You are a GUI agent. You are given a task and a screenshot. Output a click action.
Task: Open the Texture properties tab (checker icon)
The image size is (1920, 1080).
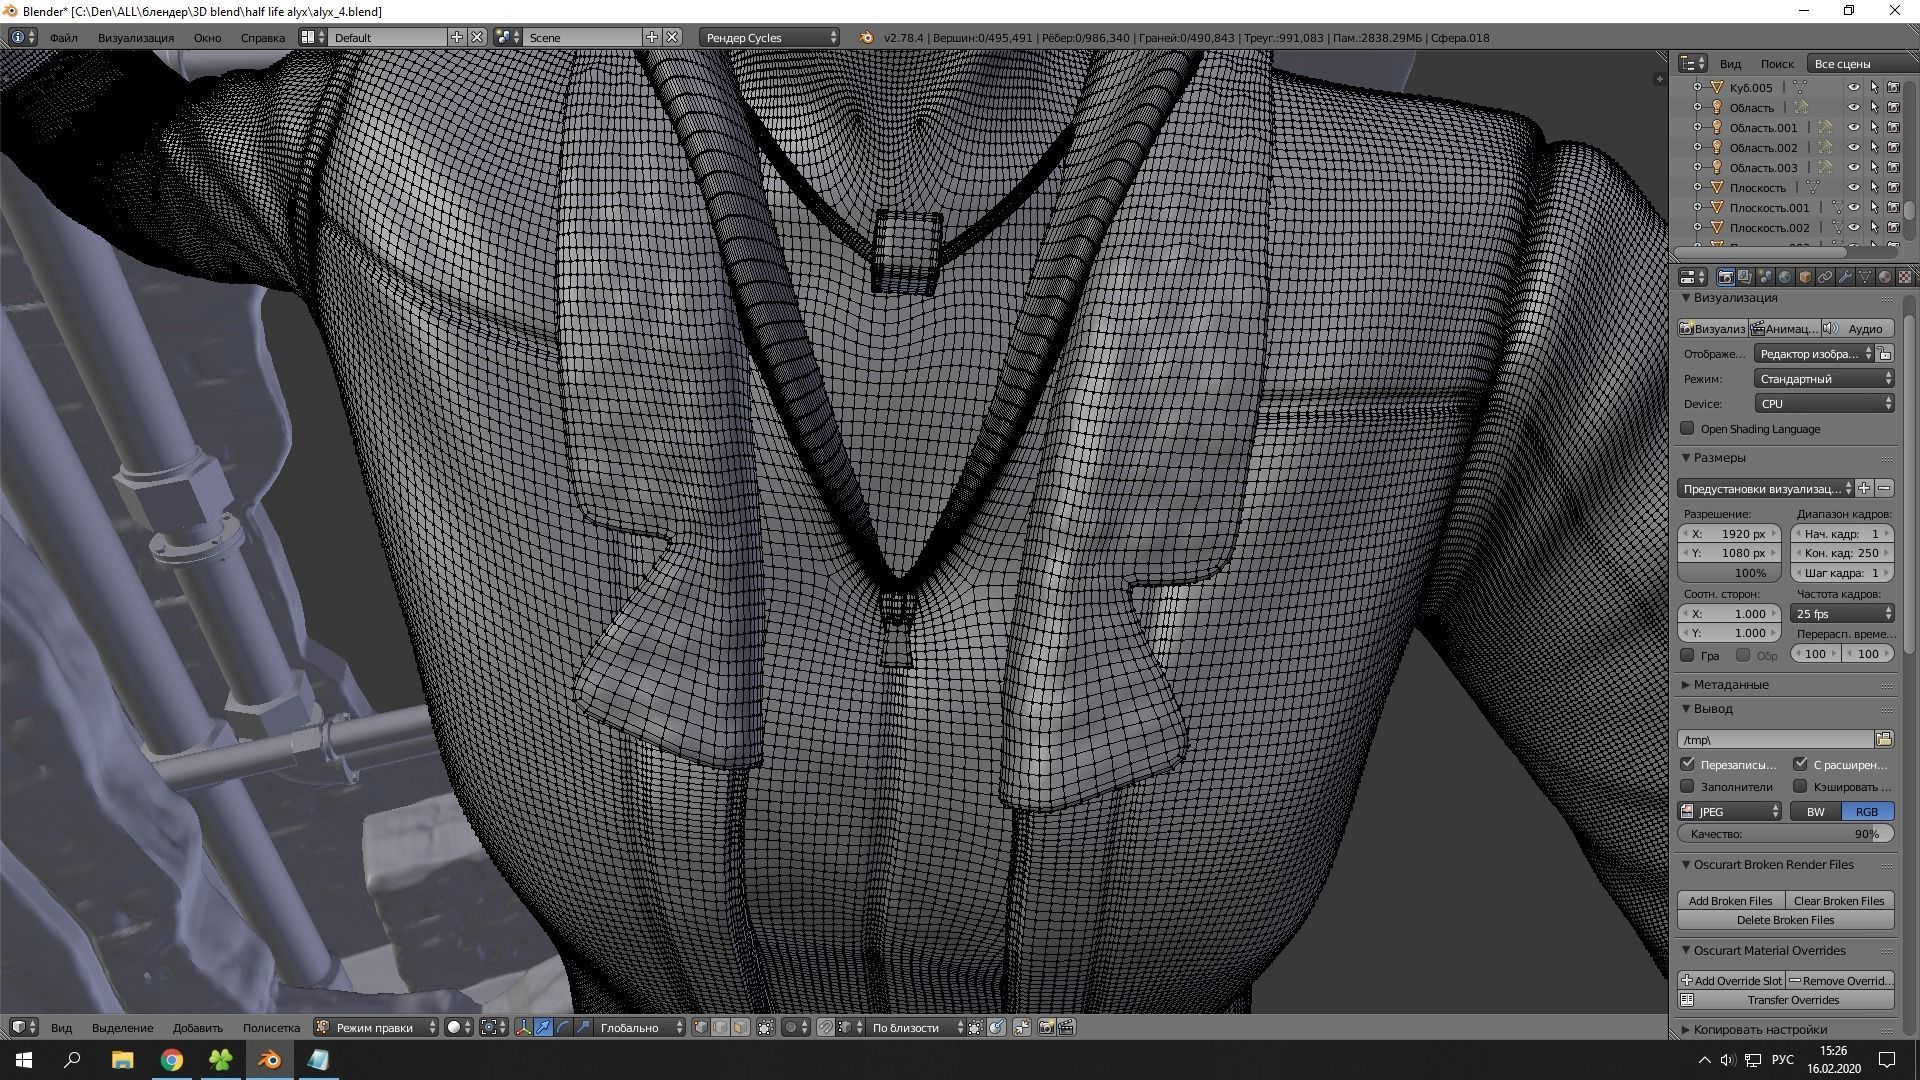(x=1905, y=277)
